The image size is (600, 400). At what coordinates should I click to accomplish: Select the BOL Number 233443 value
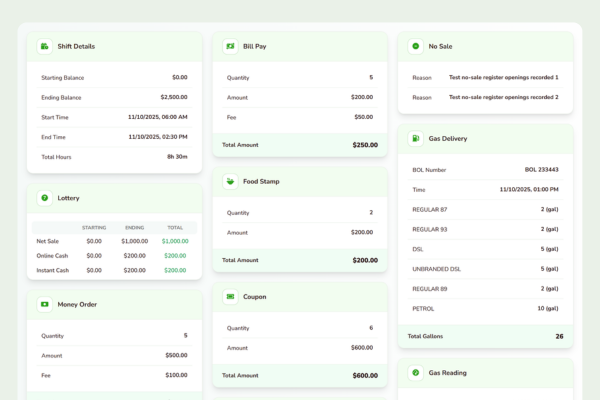coord(541,170)
